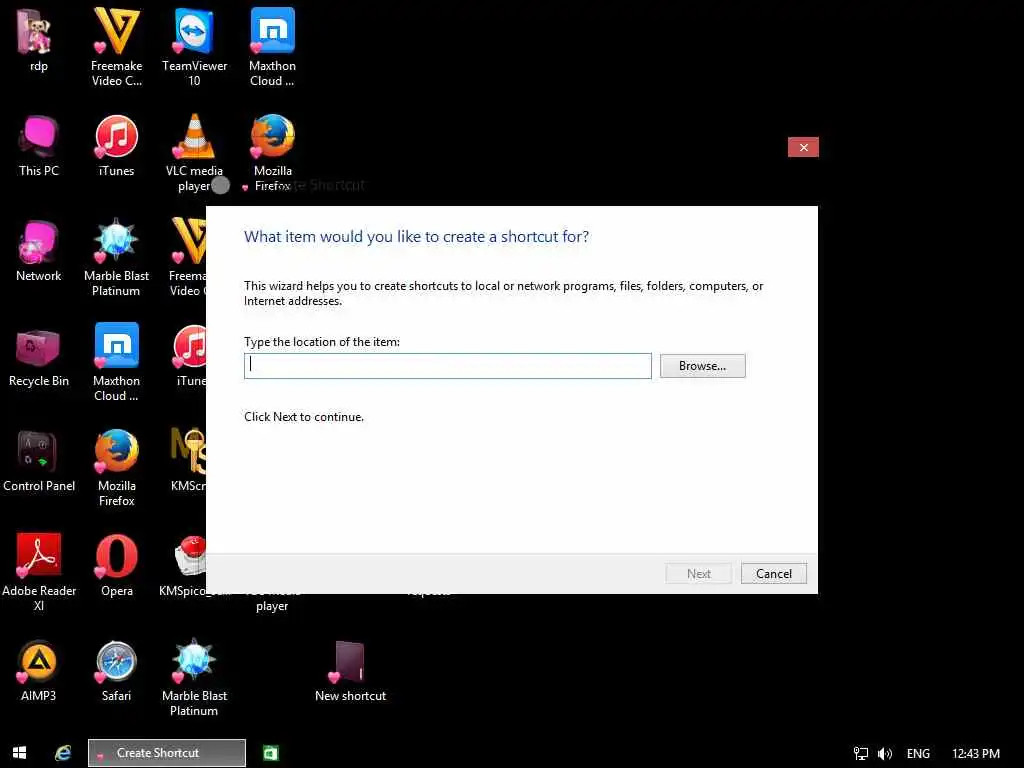1024x768 pixels.
Task: Open the network tray icon
Action: [861, 754]
